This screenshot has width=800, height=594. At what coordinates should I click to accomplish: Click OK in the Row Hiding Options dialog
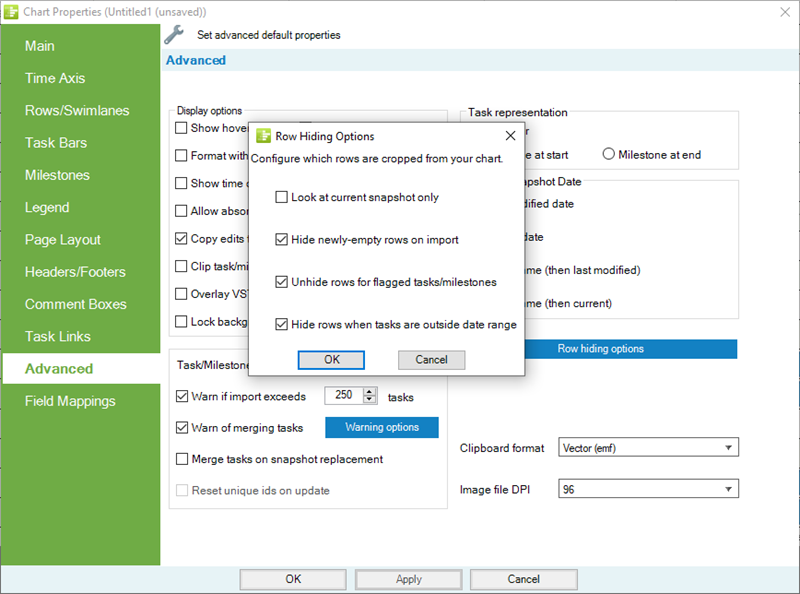(330, 360)
